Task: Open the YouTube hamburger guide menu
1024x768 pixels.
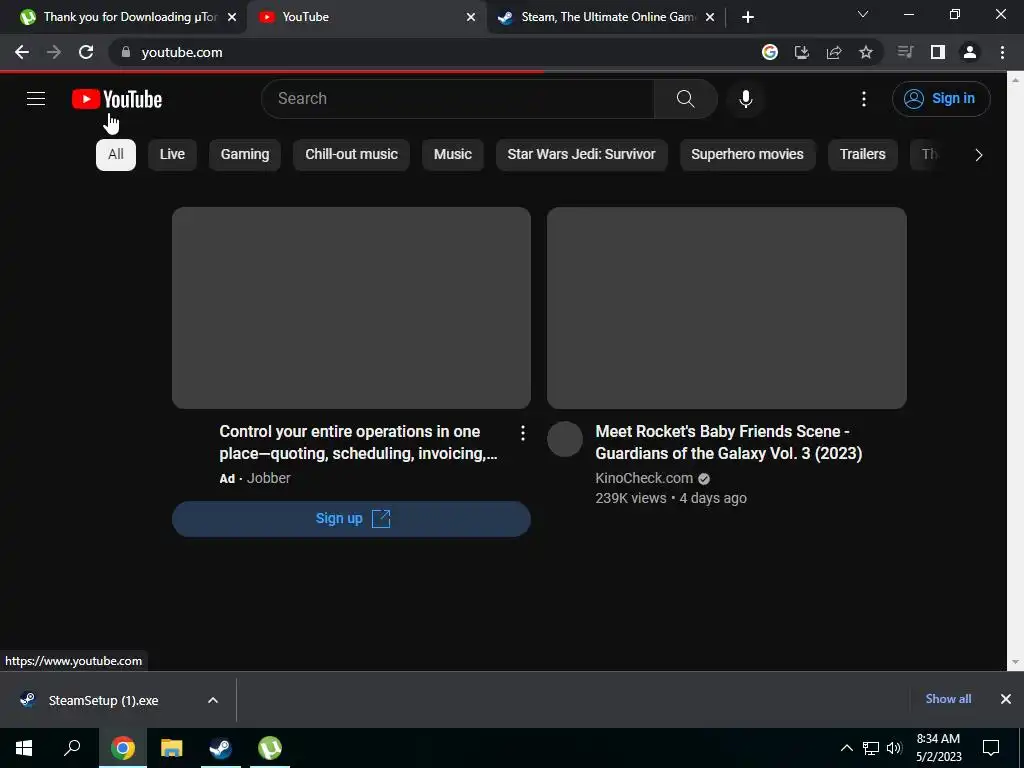Action: click(x=36, y=99)
